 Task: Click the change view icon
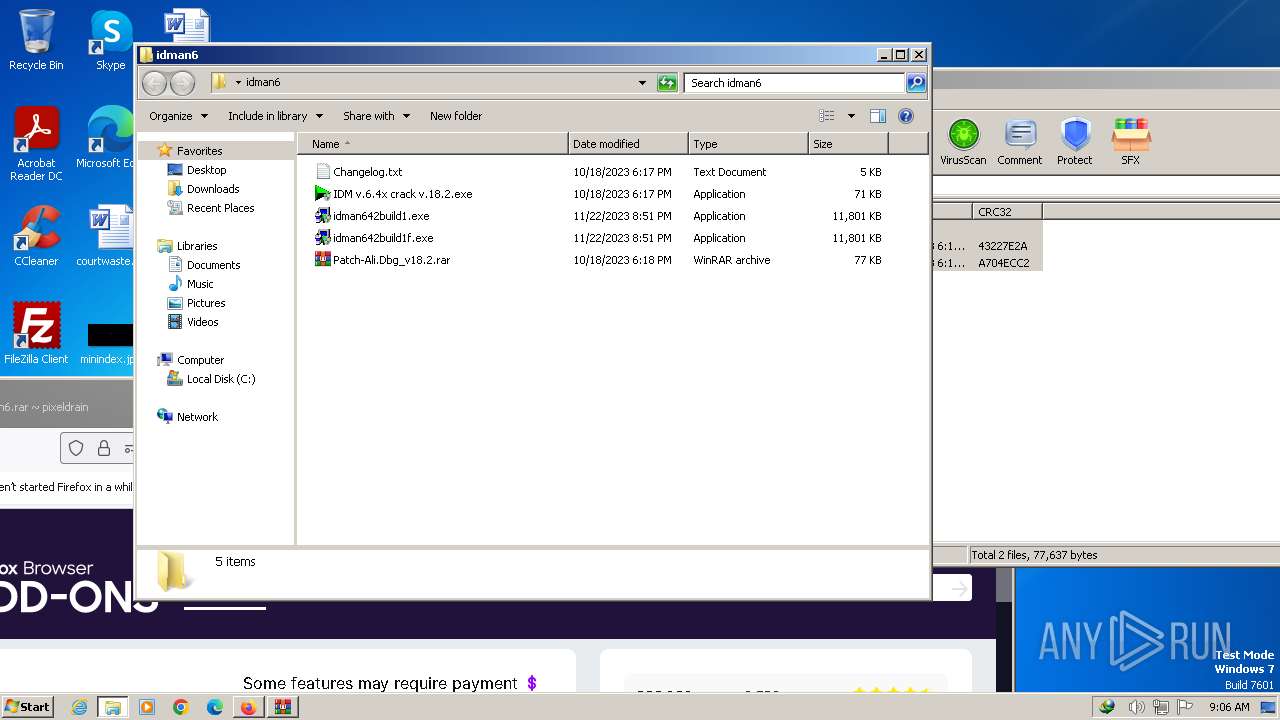(827, 116)
